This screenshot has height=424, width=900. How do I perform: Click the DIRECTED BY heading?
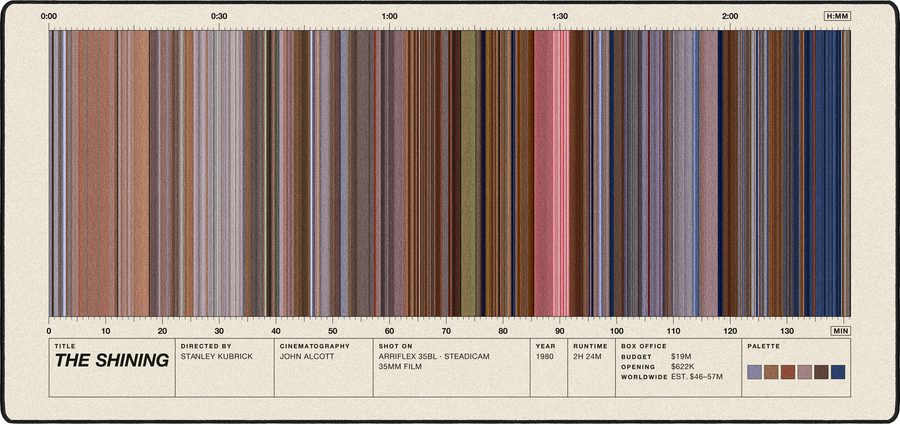[206, 347]
